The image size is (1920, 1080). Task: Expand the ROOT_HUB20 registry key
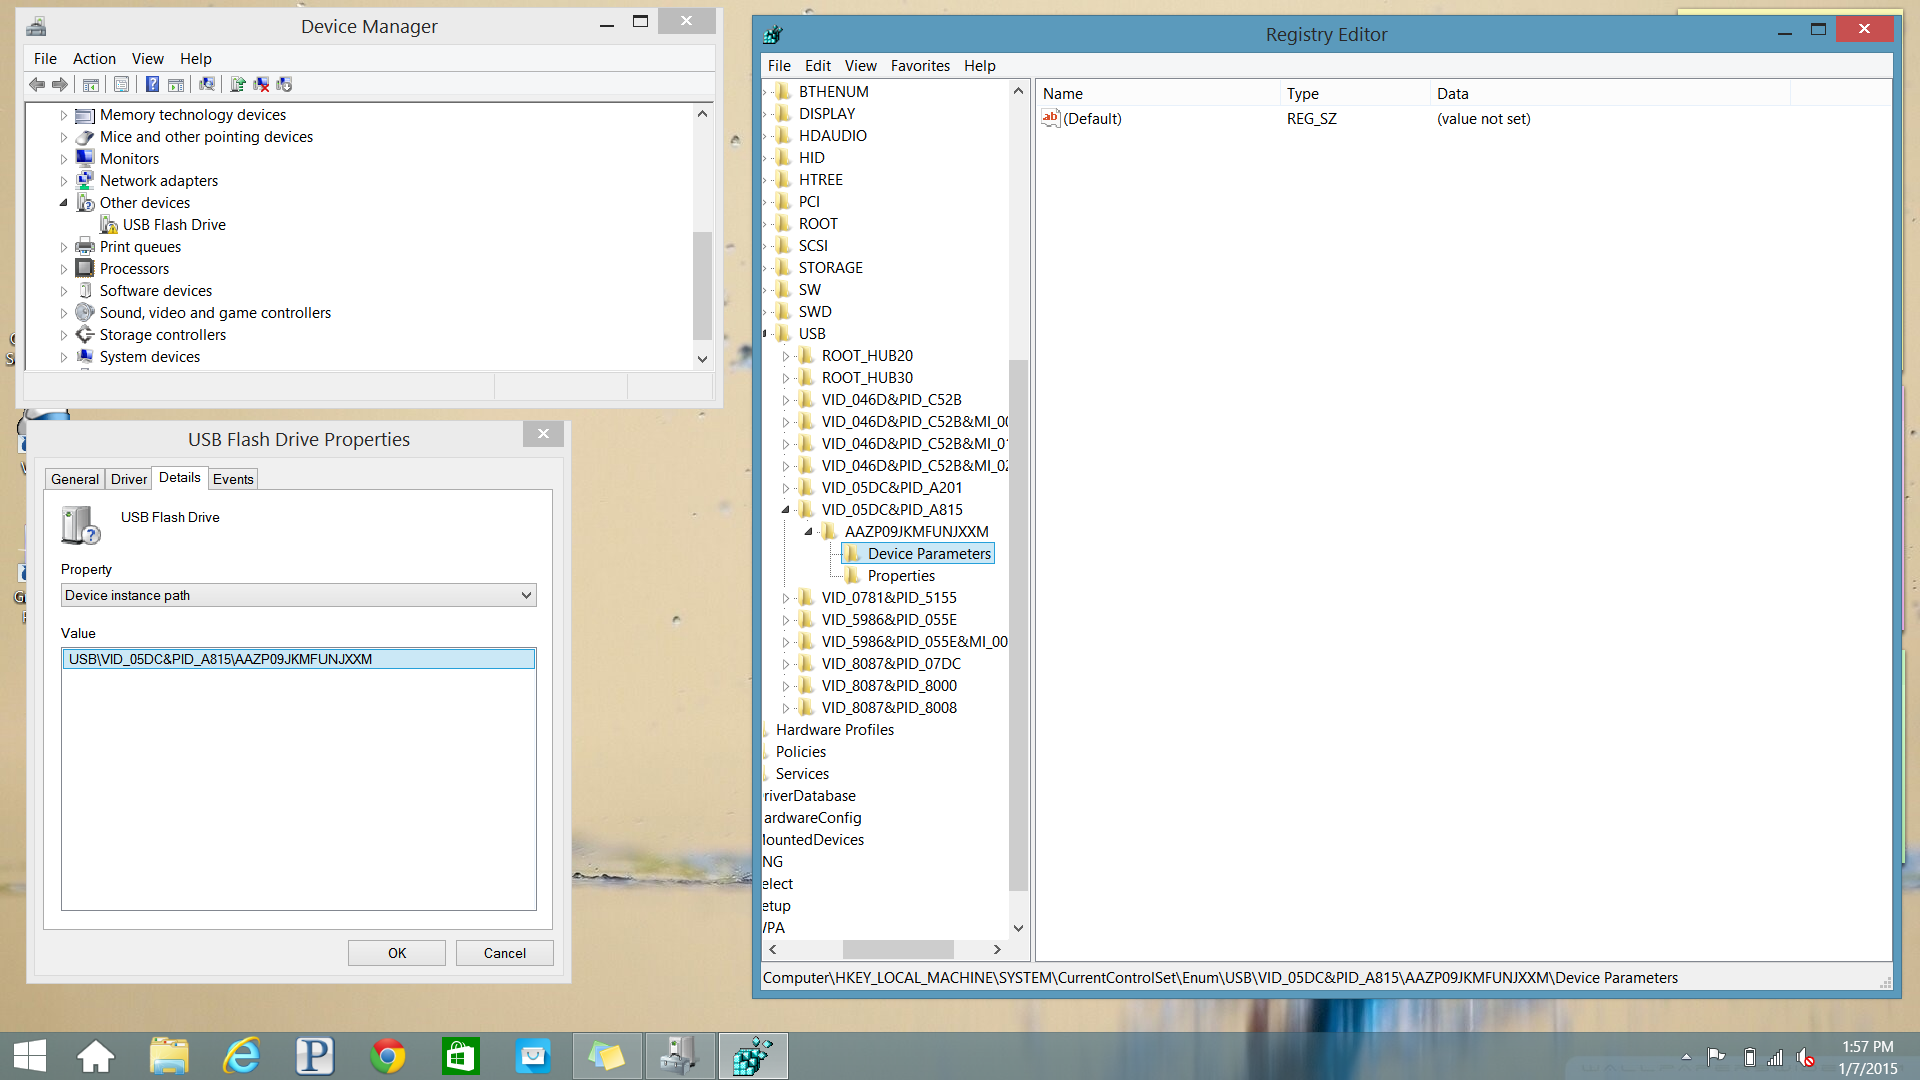point(786,356)
